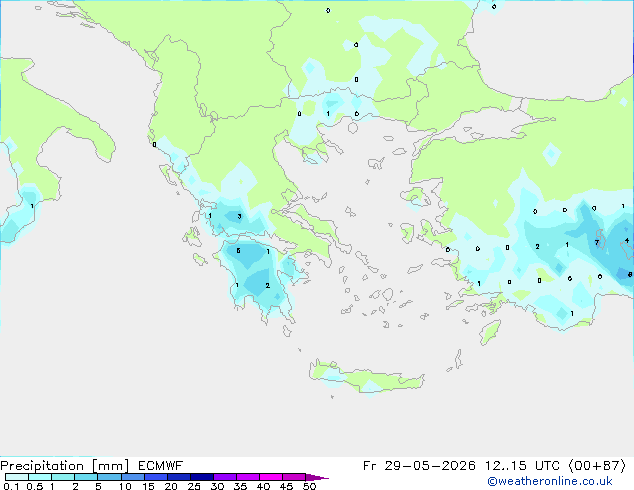Click the "12..15 UTC" time text
The width and height of the screenshot is (634, 490).
point(522,466)
